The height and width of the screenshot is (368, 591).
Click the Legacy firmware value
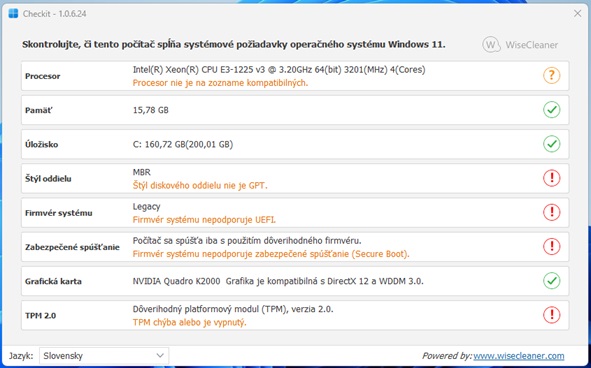coord(146,207)
